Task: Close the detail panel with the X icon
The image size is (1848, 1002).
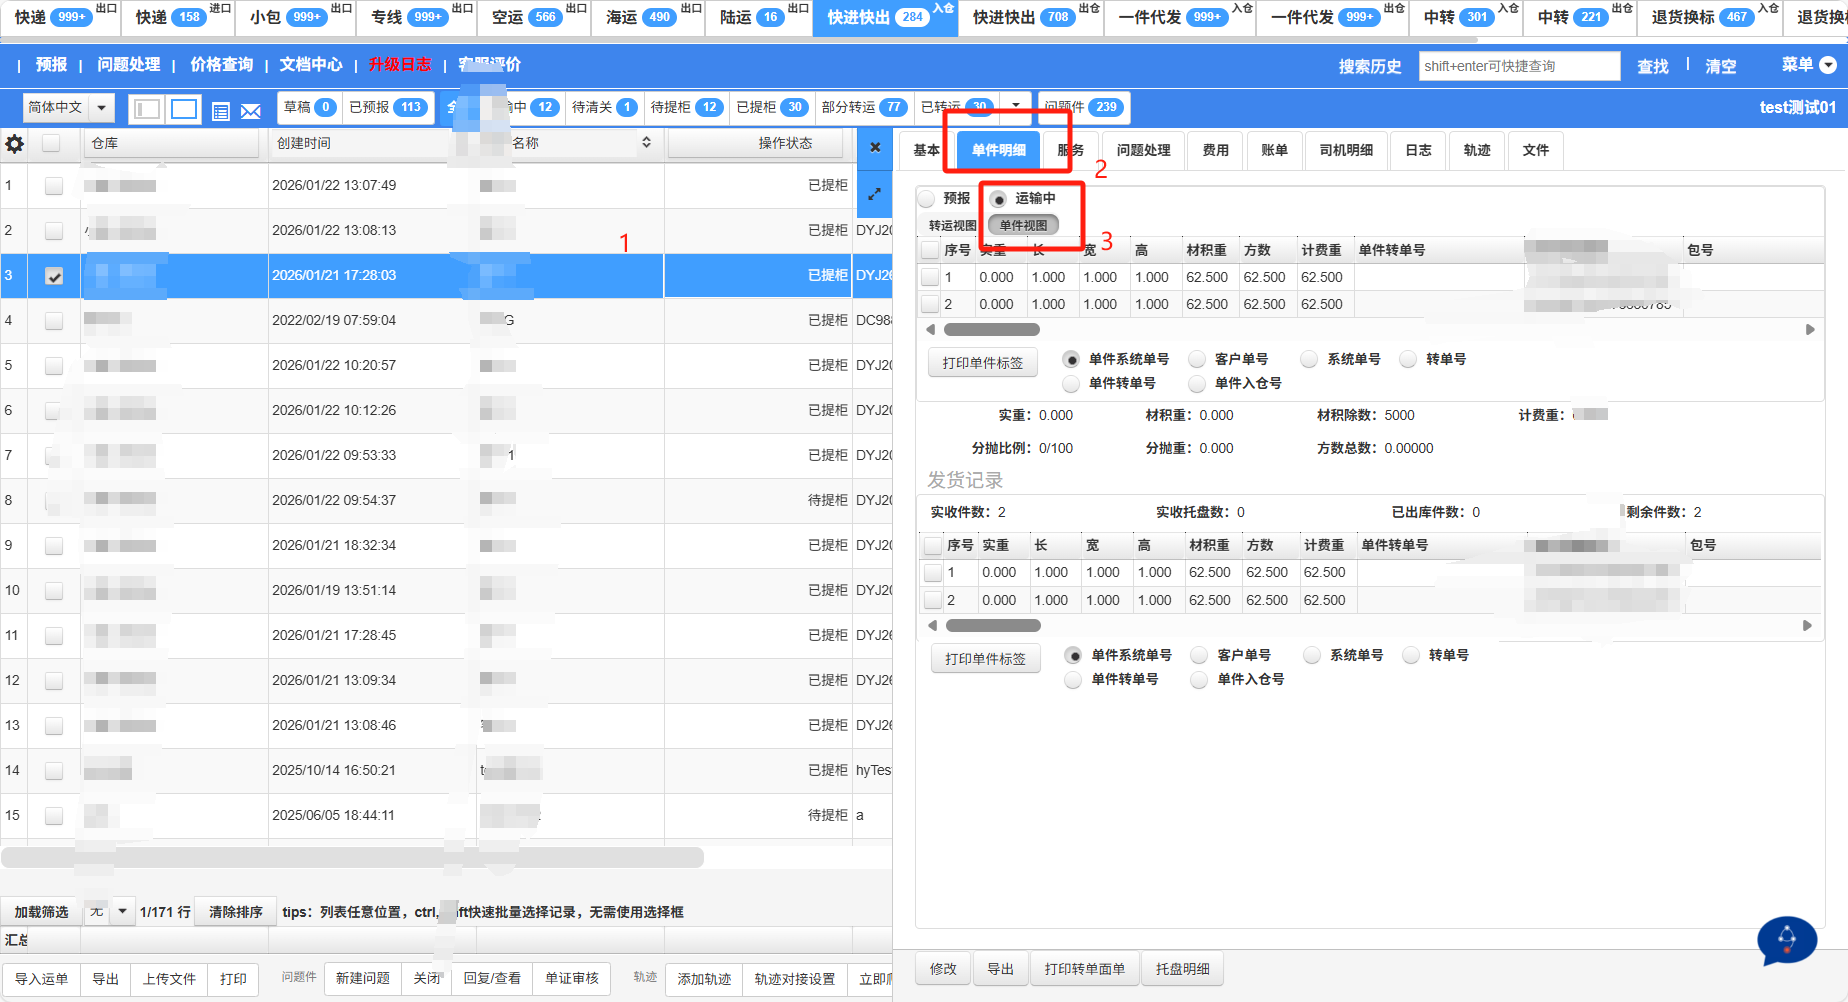Action: (x=875, y=147)
